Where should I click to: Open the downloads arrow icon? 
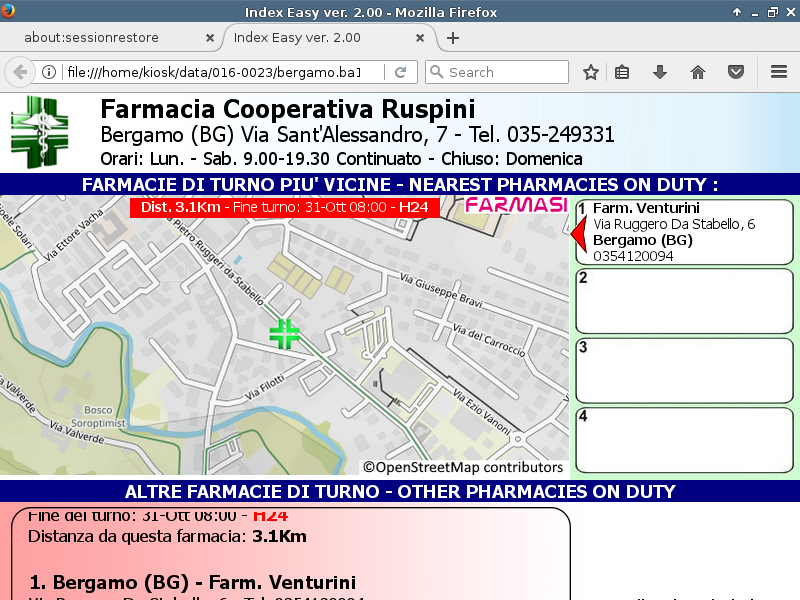click(660, 72)
